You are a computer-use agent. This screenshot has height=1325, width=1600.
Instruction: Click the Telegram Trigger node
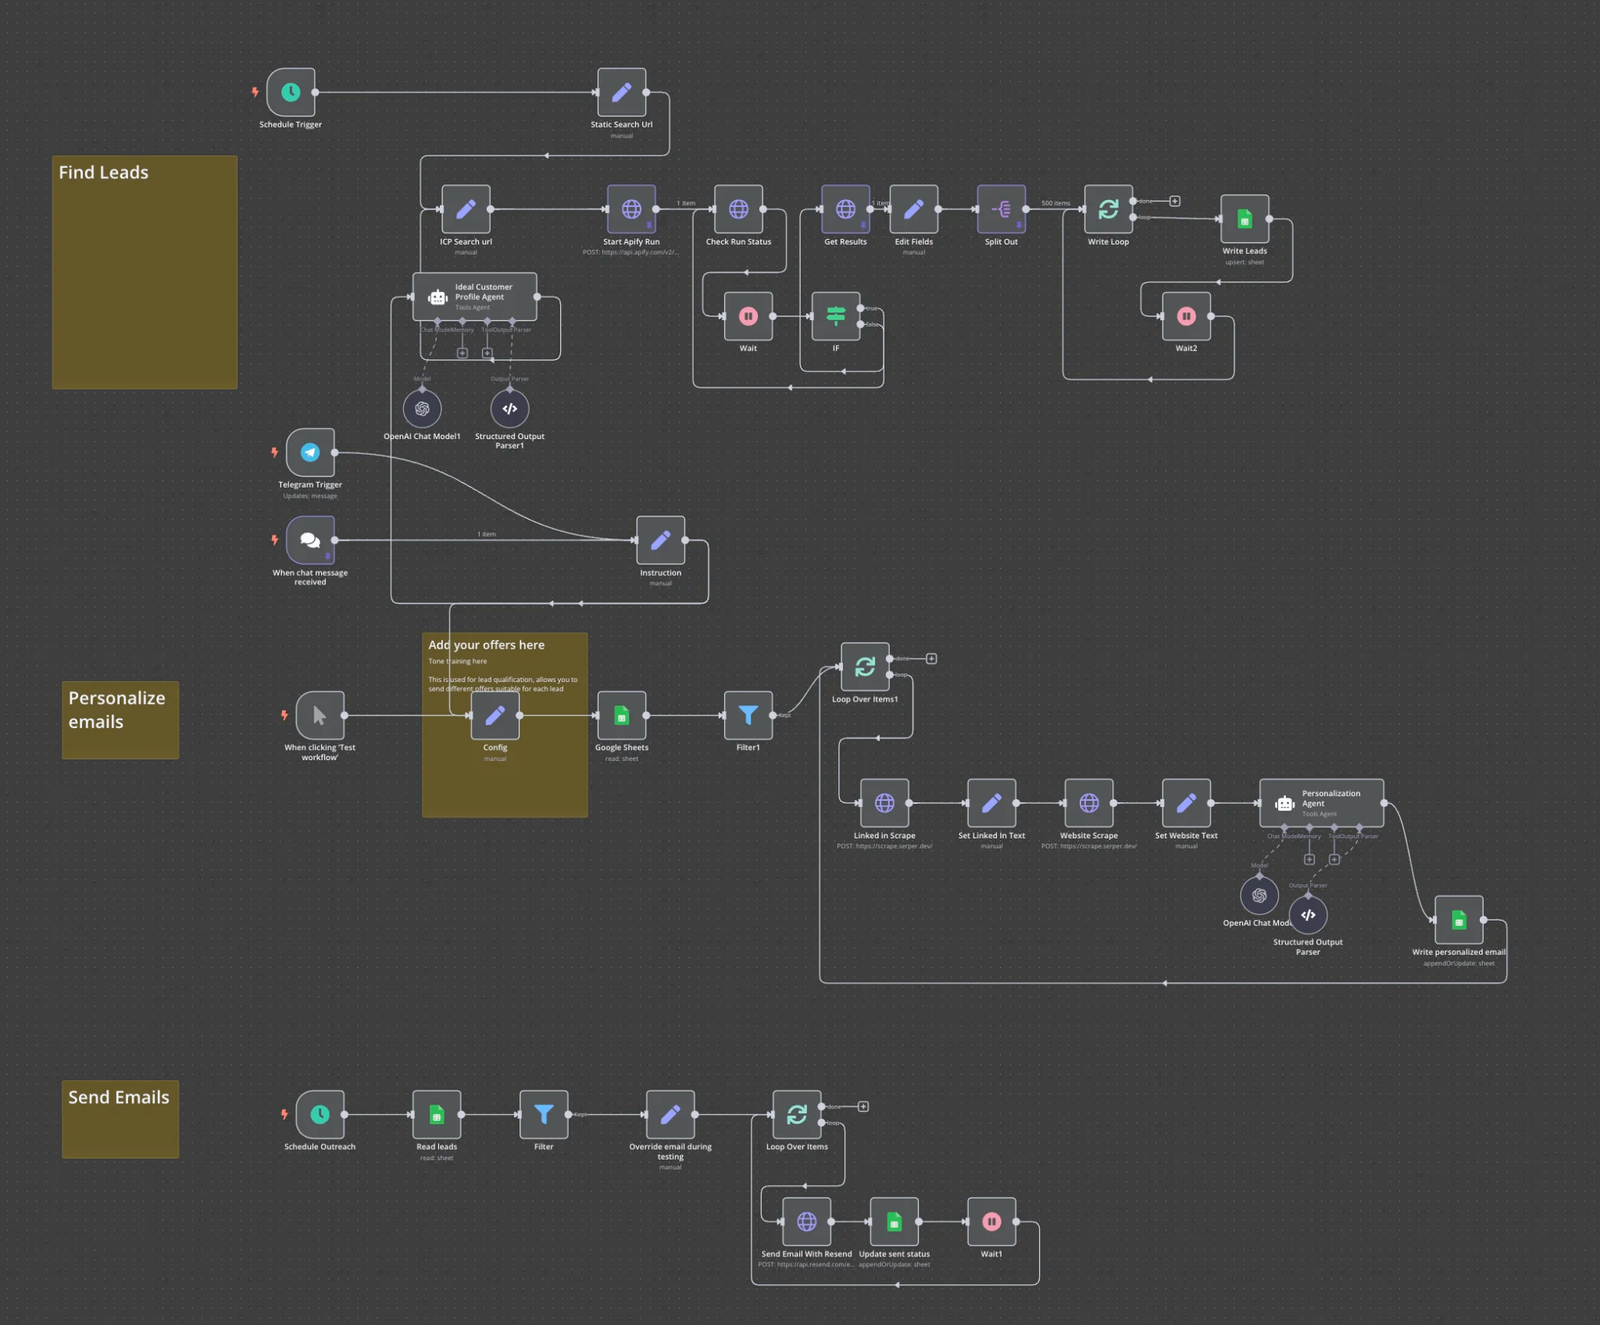310,453
